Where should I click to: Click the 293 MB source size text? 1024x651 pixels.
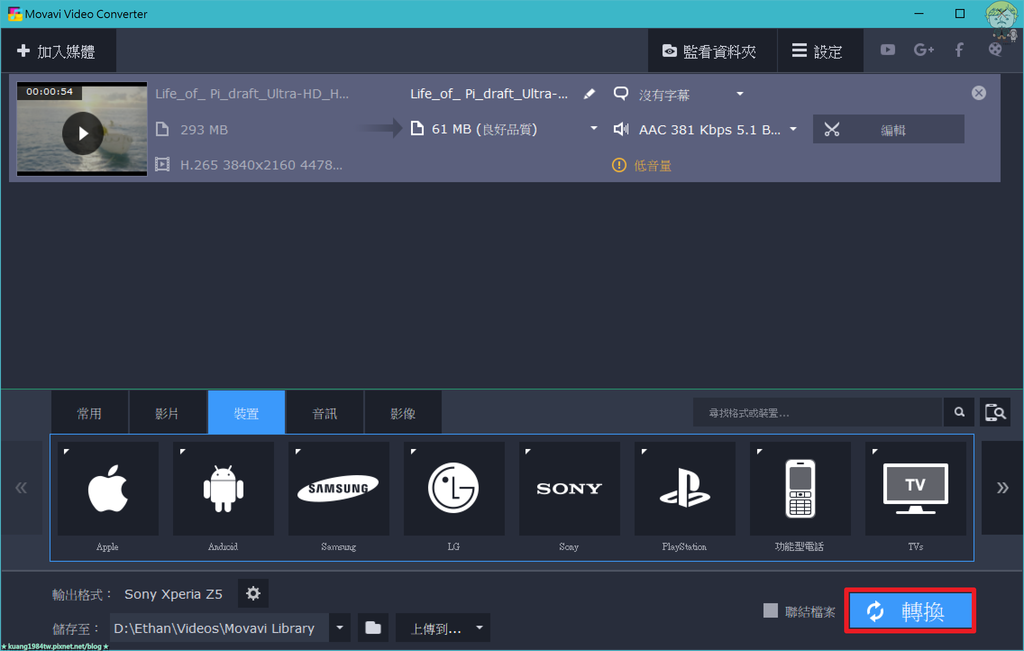[204, 130]
